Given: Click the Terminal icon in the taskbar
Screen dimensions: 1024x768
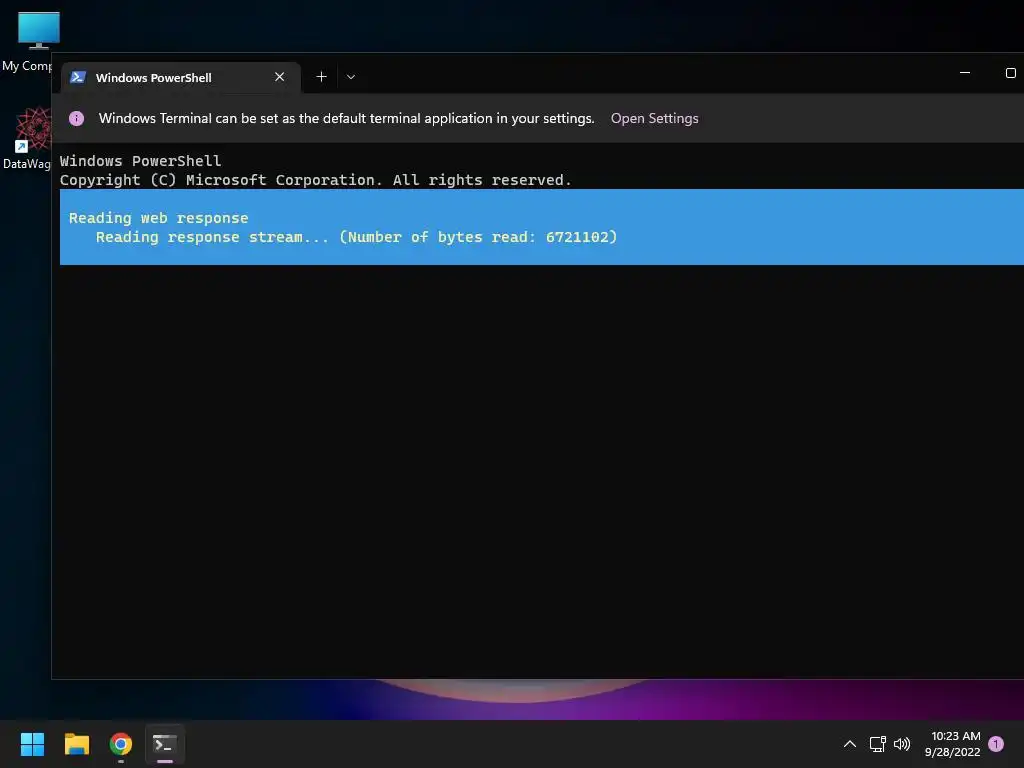Looking at the screenshot, I should click(165, 744).
